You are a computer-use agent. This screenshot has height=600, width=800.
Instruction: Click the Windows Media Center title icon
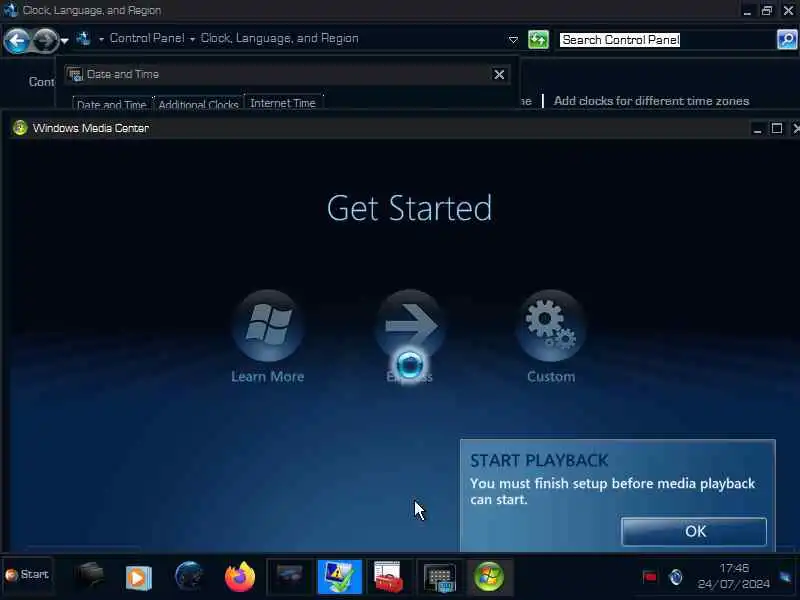tap(20, 128)
